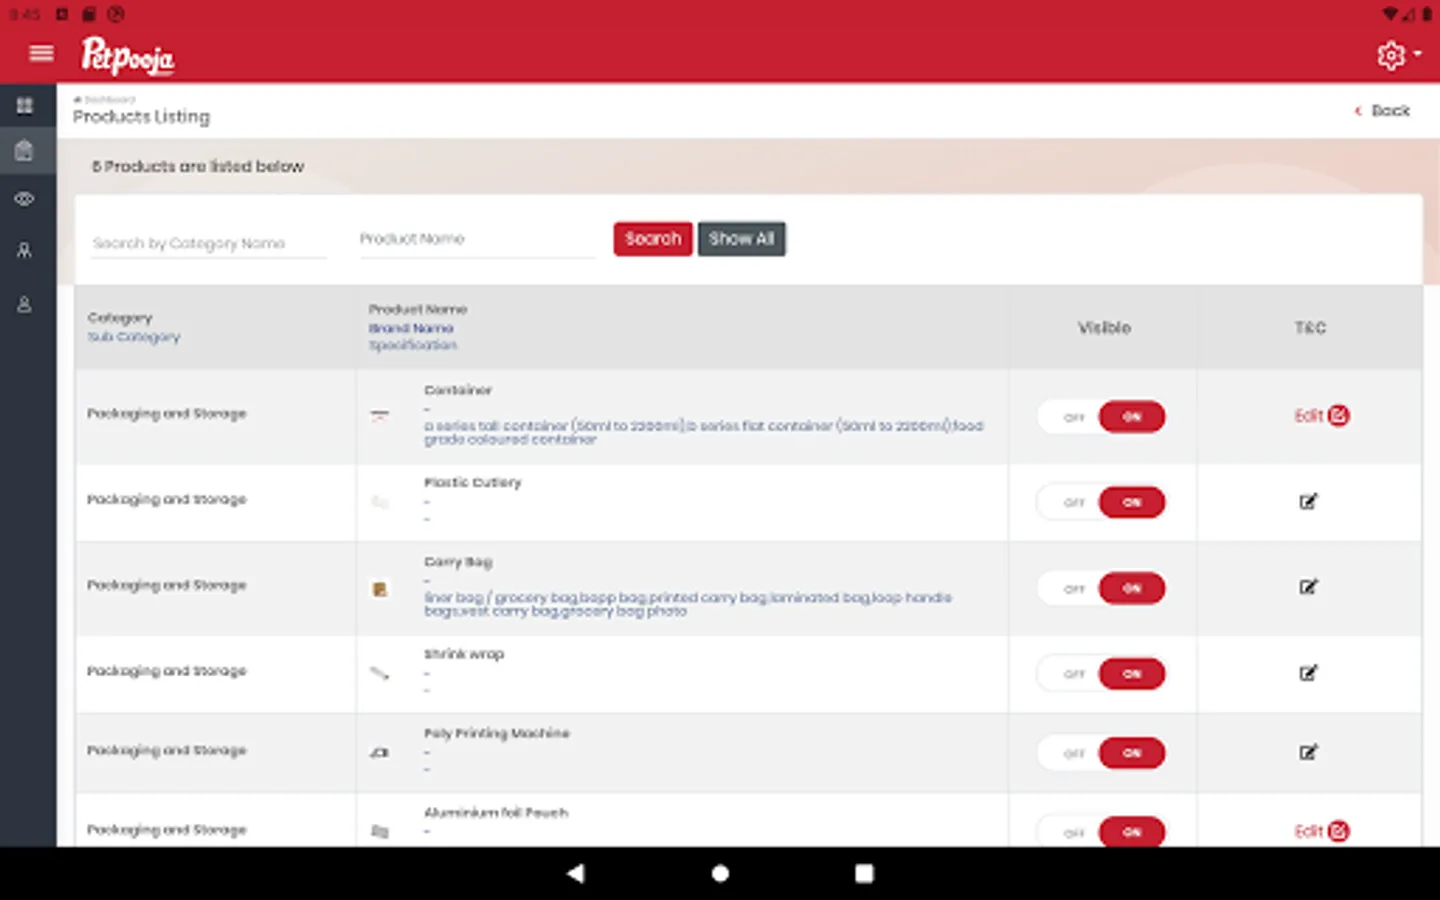Click the Show All button
Image resolution: width=1440 pixels, height=900 pixels.
click(741, 239)
